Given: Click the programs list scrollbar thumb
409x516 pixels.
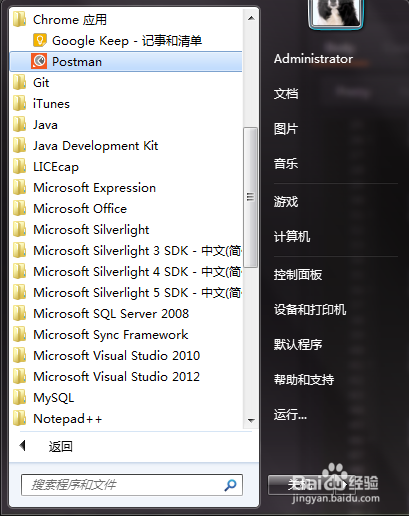Looking at the screenshot, I should click(x=251, y=197).
